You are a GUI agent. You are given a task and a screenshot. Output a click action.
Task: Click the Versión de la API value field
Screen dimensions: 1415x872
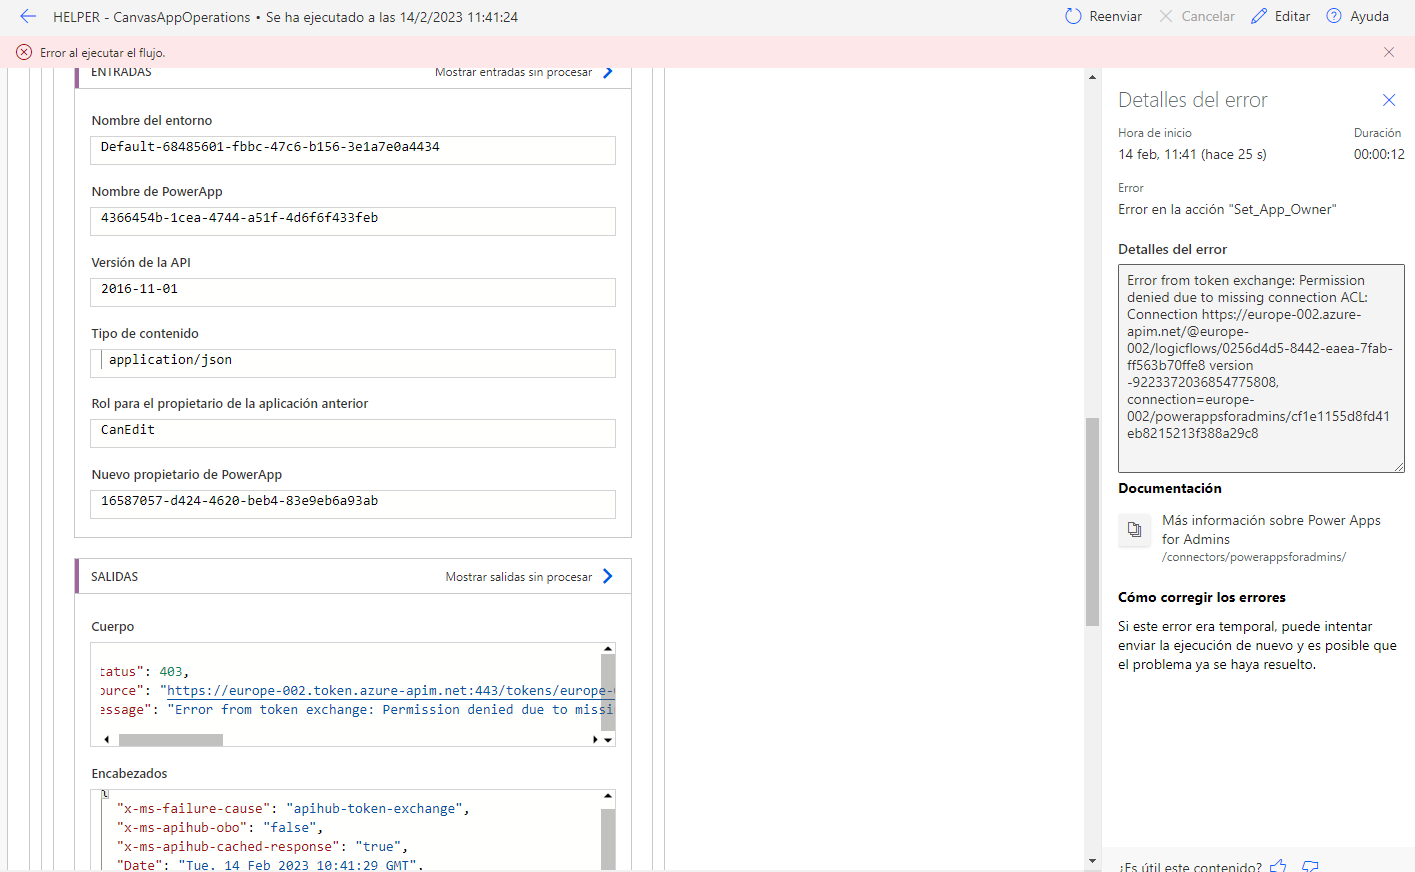click(x=353, y=292)
